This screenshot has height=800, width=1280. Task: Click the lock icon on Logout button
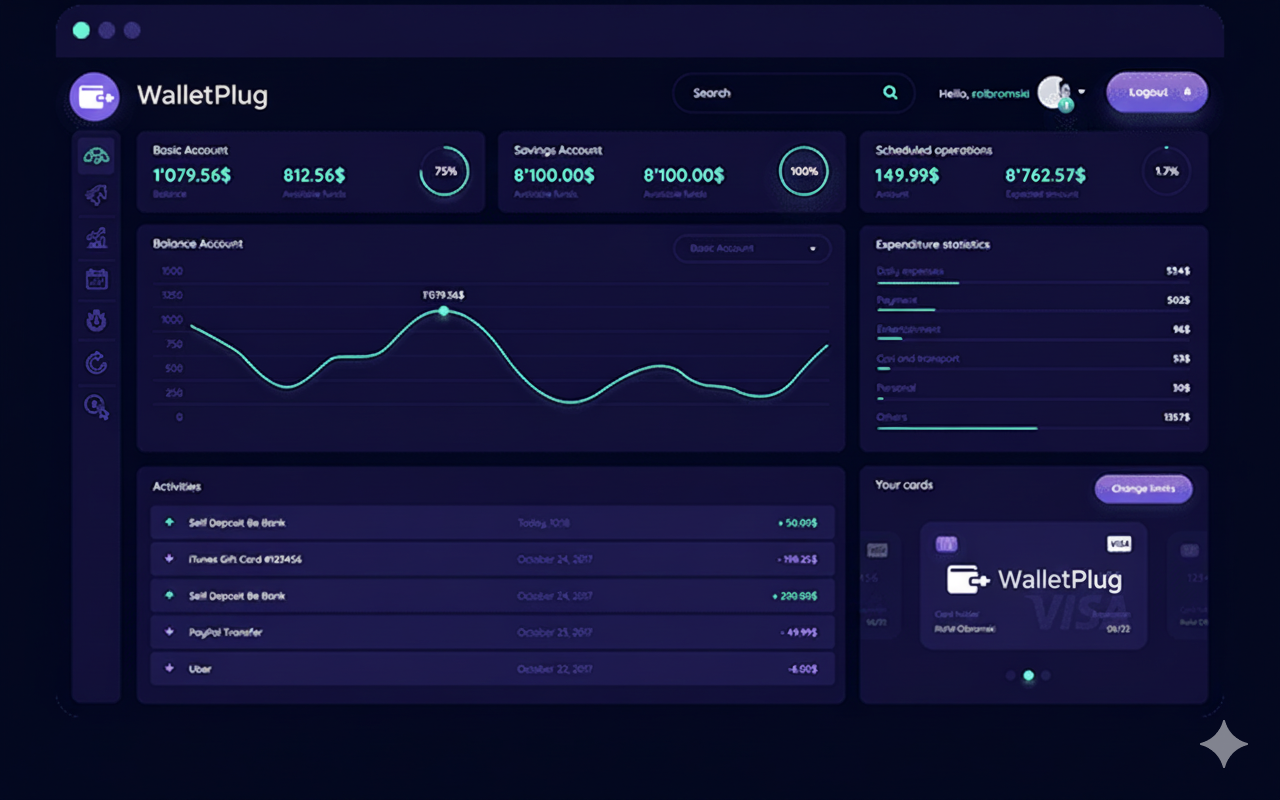pos(1187,92)
